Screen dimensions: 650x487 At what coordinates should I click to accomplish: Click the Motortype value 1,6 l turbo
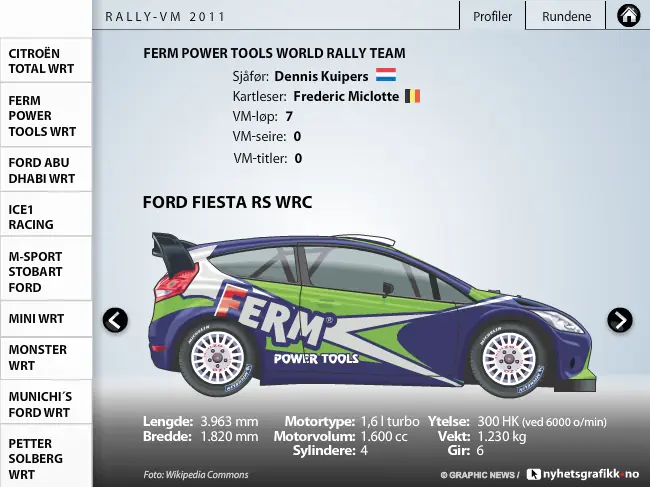390,422
